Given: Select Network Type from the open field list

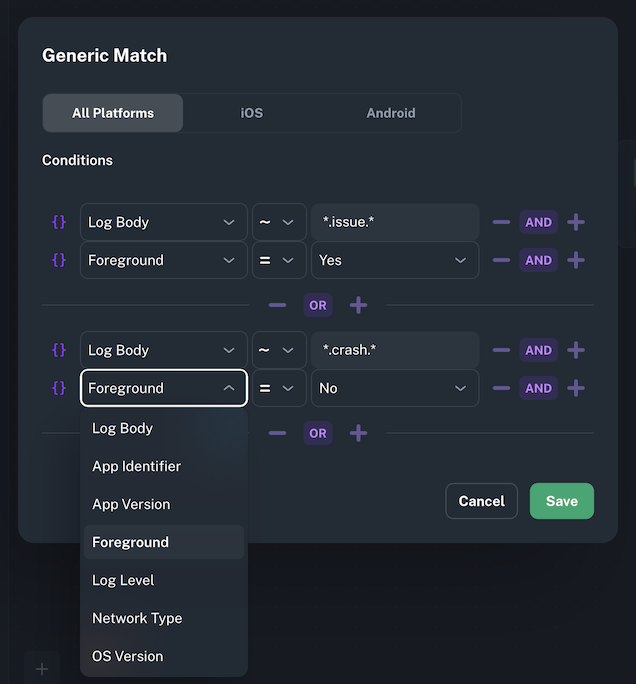Looking at the screenshot, I should [137, 618].
